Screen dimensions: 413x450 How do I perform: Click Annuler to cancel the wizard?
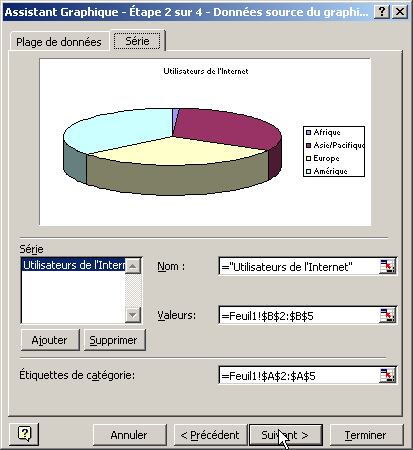(129, 435)
